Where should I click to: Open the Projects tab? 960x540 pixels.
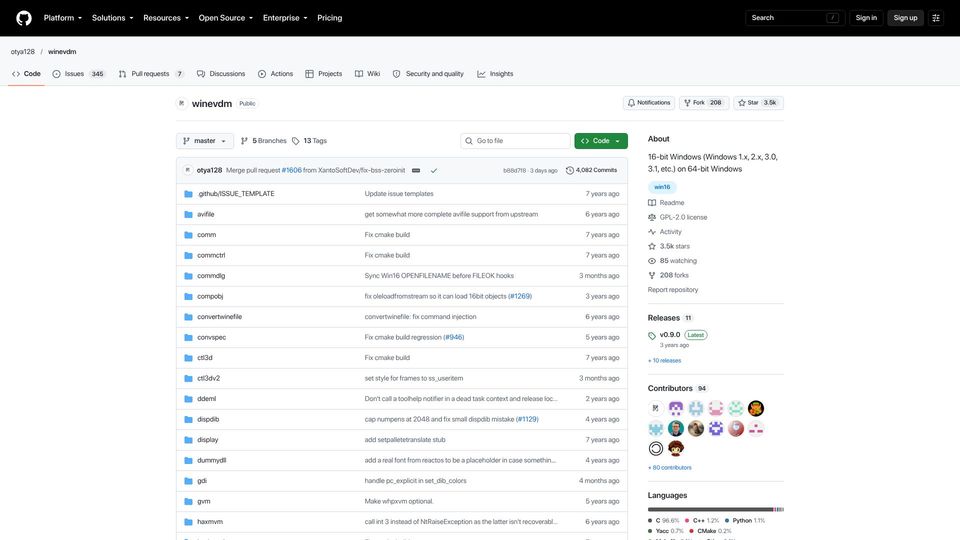point(323,73)
